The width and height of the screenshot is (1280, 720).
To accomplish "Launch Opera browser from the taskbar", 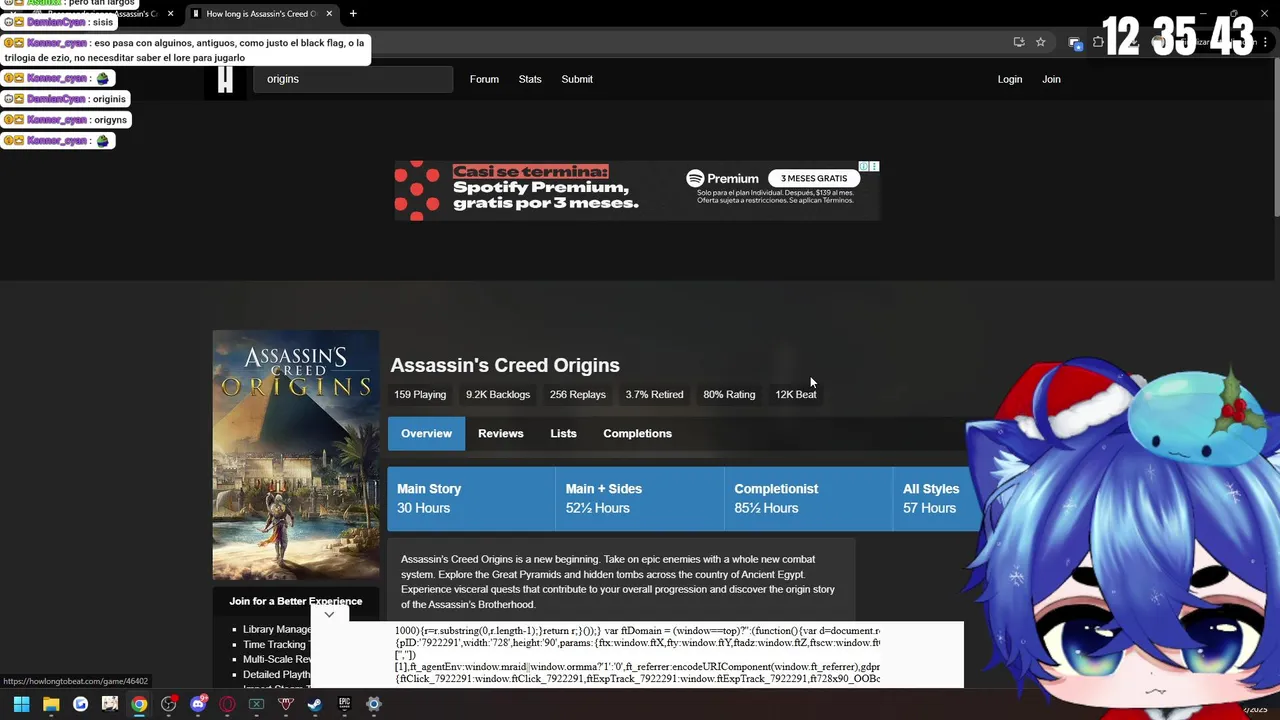I will tap(227, 704).
